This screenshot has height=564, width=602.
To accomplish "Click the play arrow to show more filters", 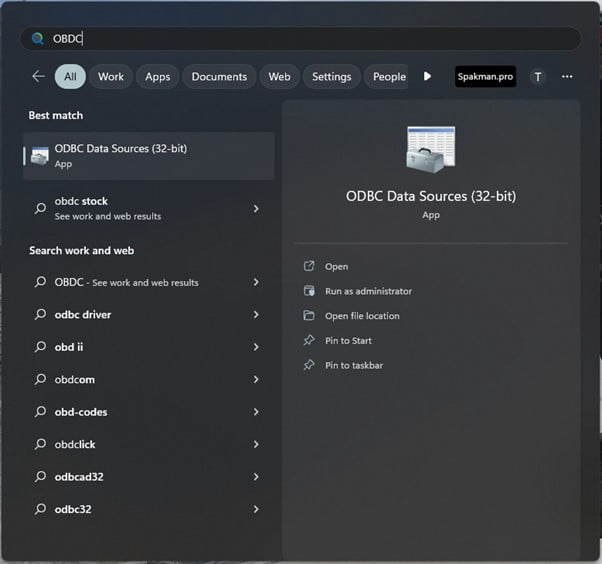I will (x=428, y=76).
